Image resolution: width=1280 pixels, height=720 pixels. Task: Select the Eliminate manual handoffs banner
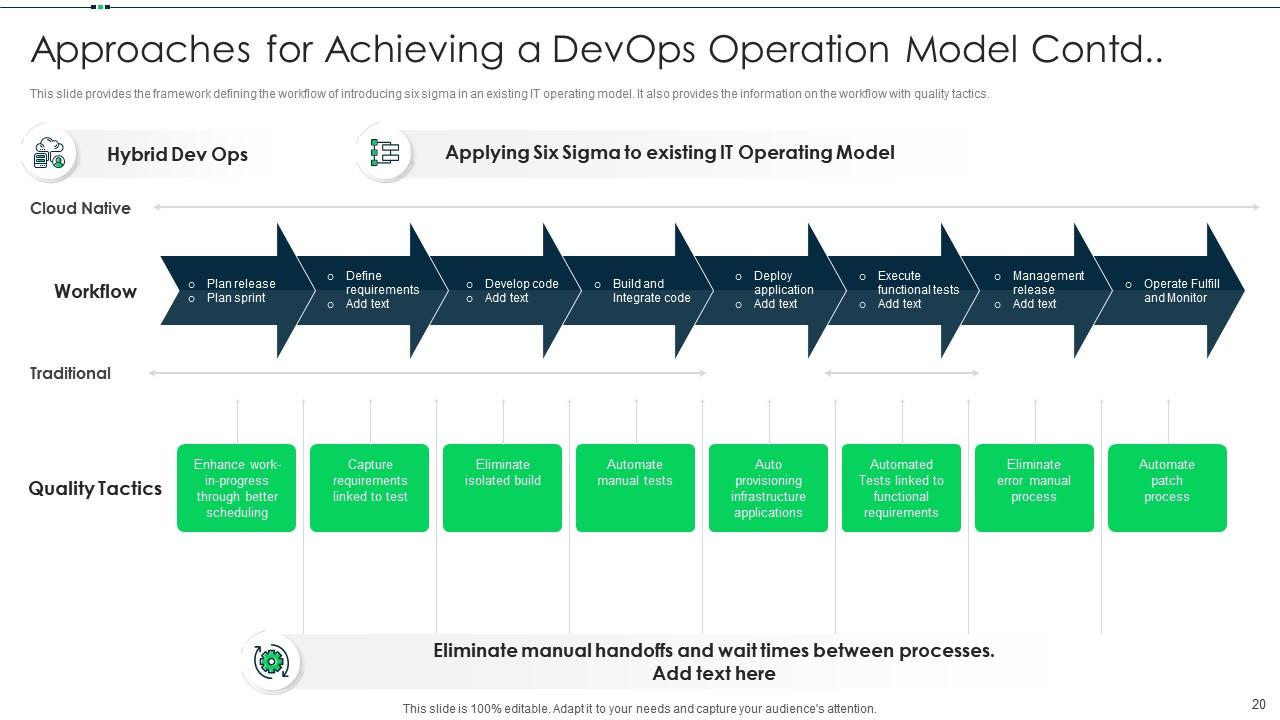pyautogui.click(x=713, y=650)
